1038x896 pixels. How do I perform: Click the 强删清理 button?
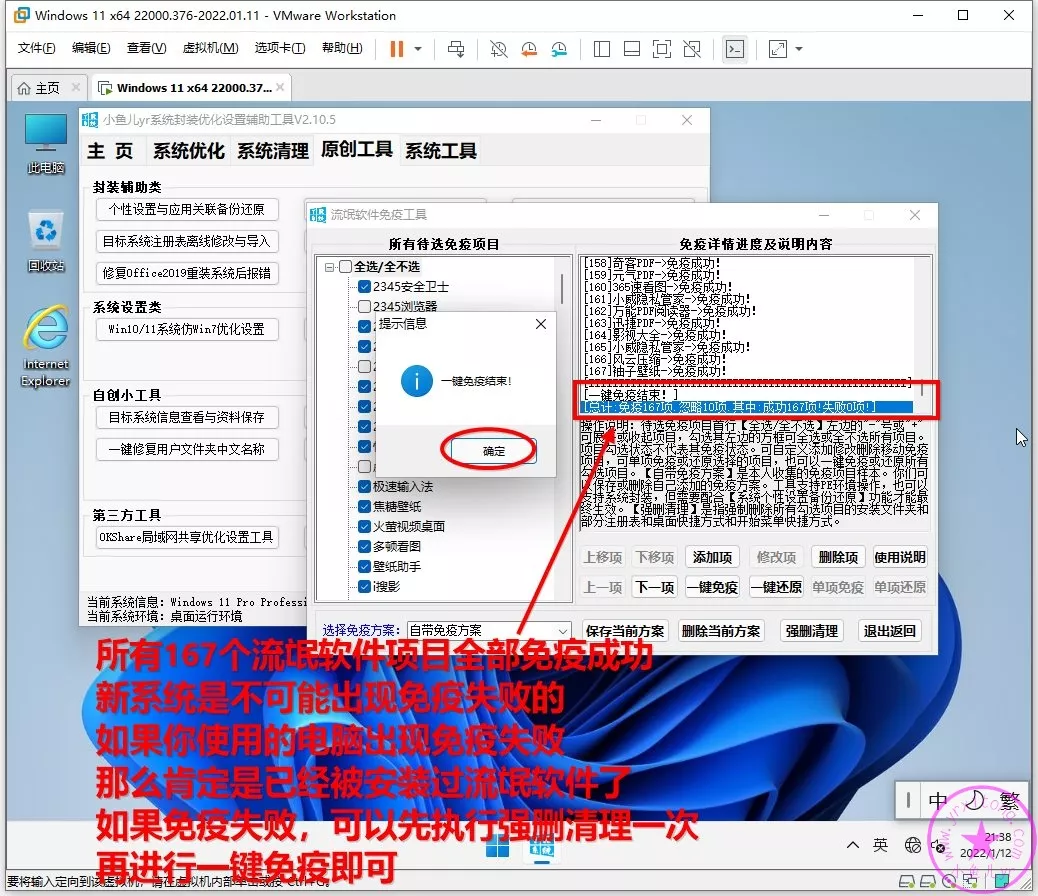(811, 631)
